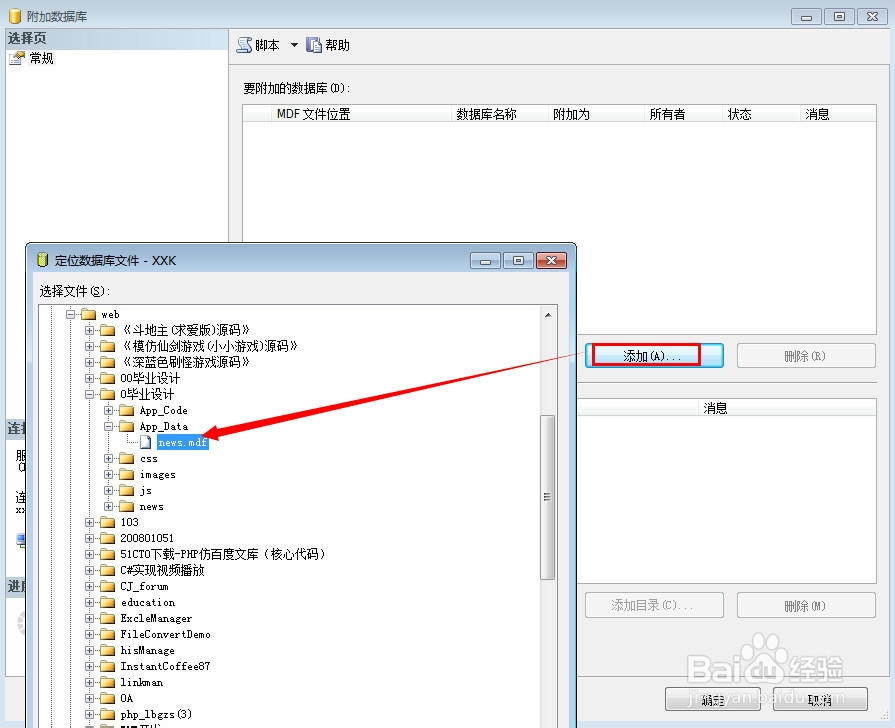Select the InstantCoffee87 tree item
895x728 pixels.
point(165,666)
